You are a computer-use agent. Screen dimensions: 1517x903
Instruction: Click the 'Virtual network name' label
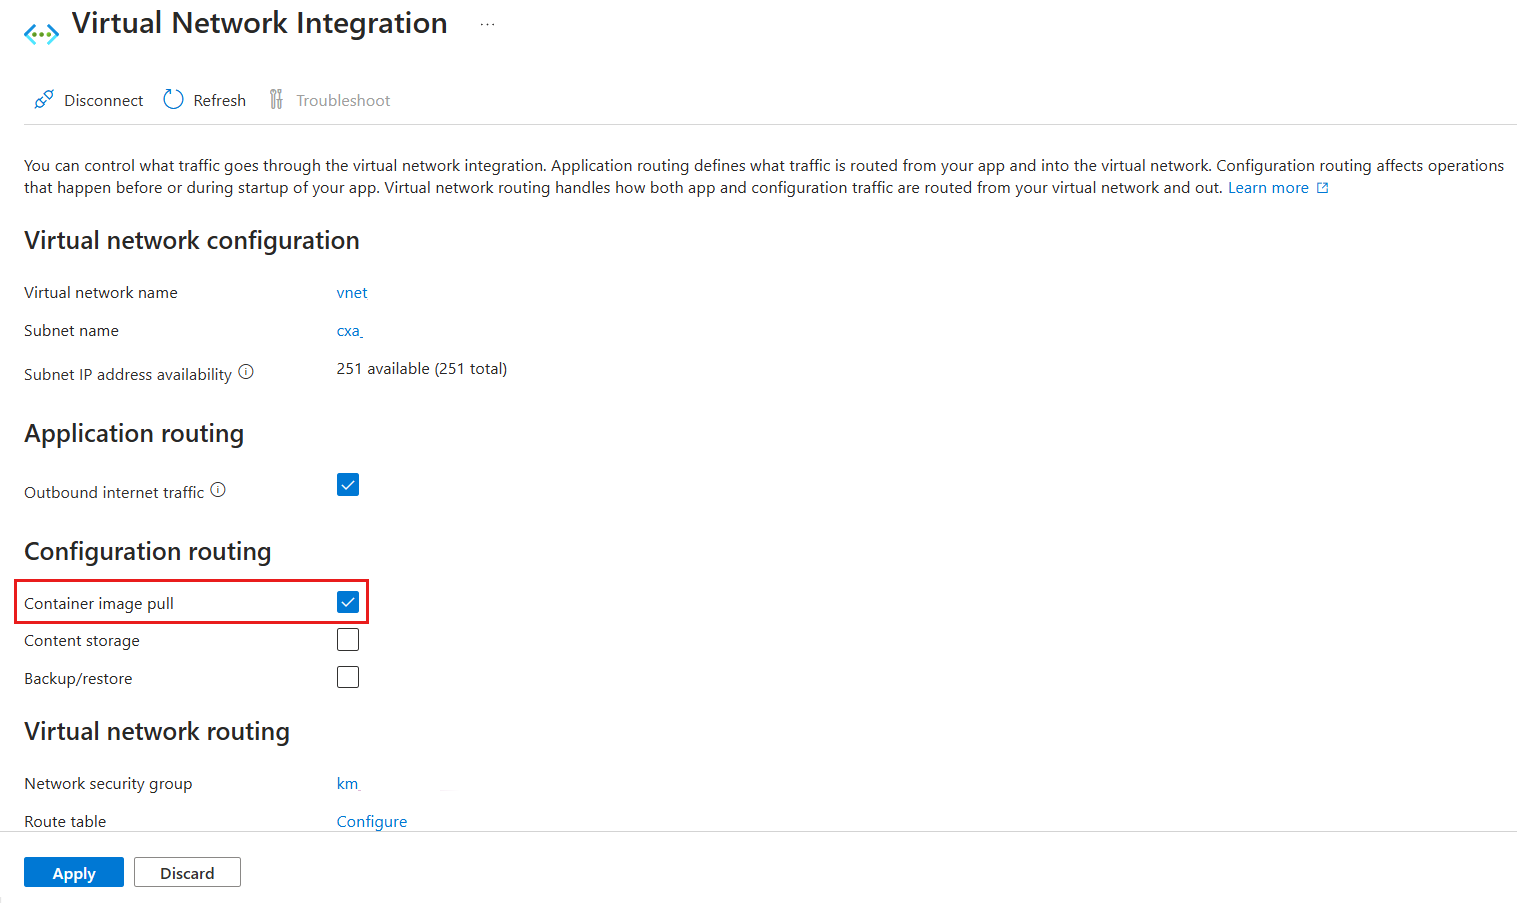coord(101,292)
